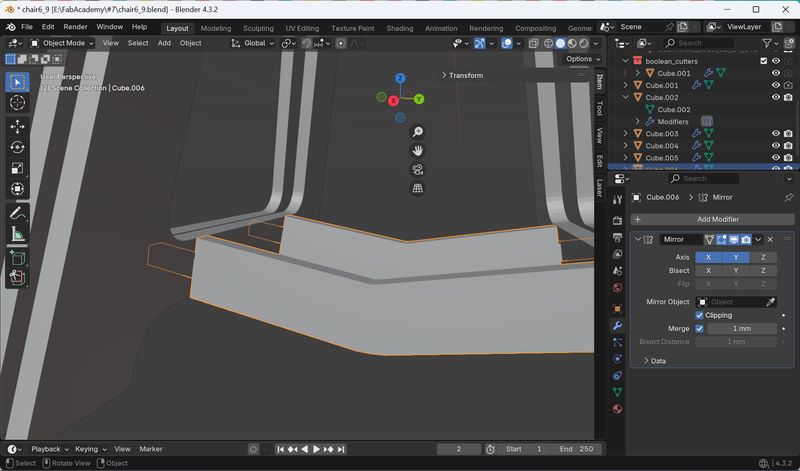Hide Cube.005 in viewport via eye icon

[x=776, y=158]
